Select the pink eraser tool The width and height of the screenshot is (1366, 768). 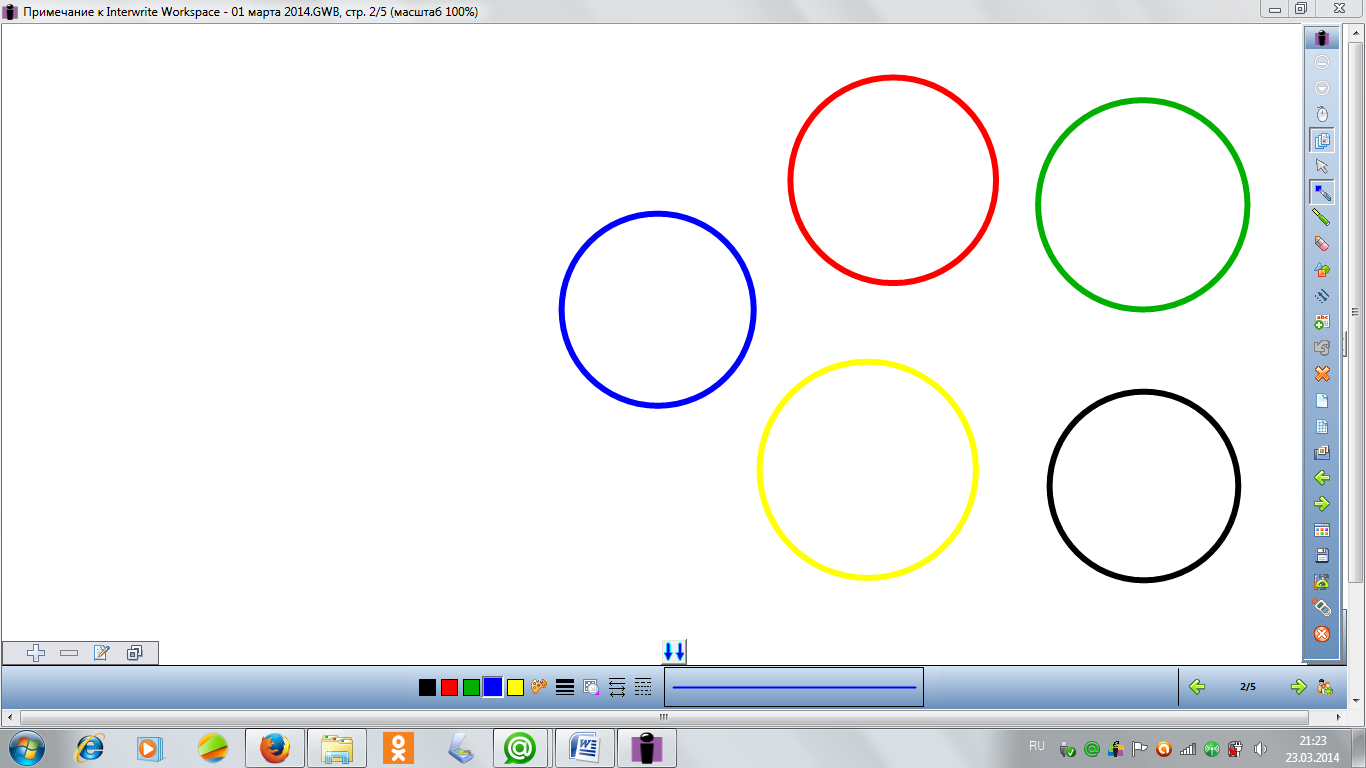pos(1322,244)
